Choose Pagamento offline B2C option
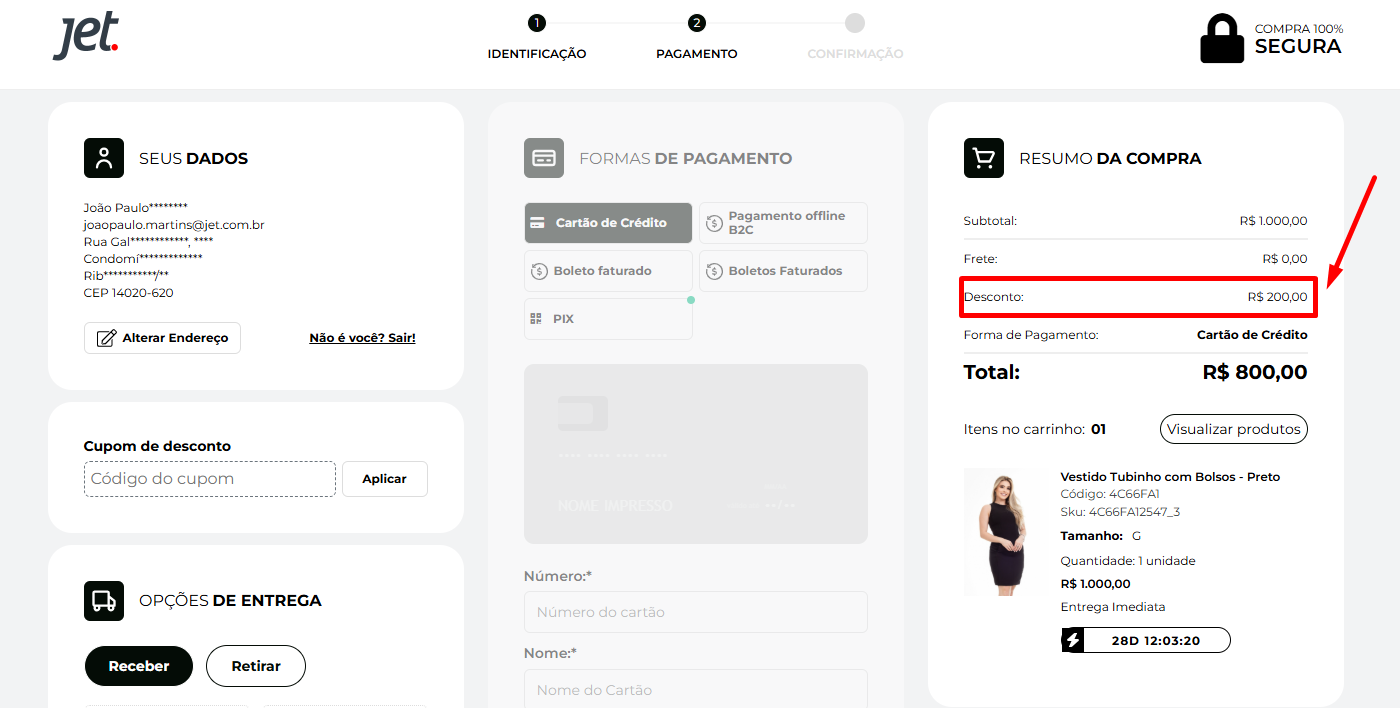 coord(783,223)
